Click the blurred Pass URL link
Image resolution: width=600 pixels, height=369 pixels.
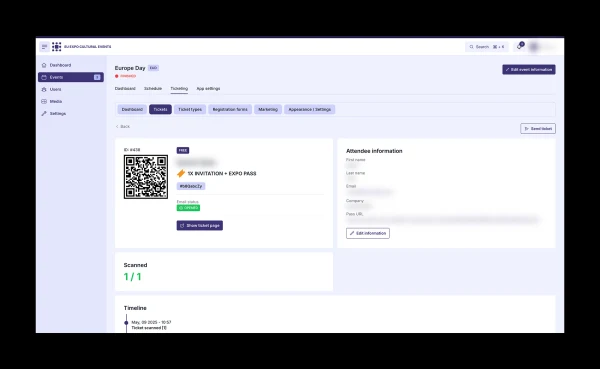pos(443,220)
